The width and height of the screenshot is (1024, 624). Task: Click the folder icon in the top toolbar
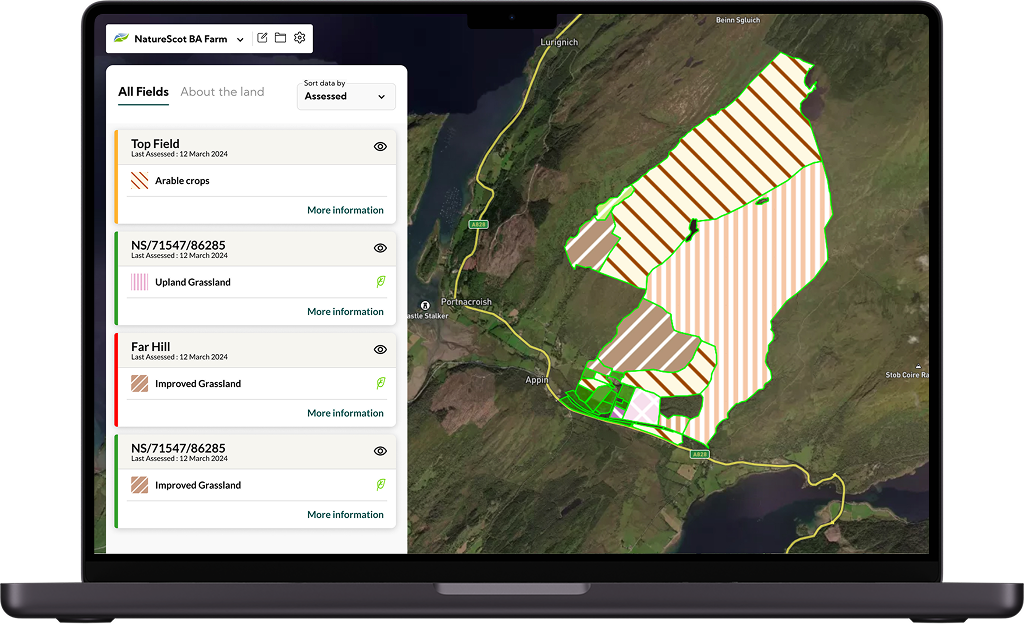tap(280, 37)
